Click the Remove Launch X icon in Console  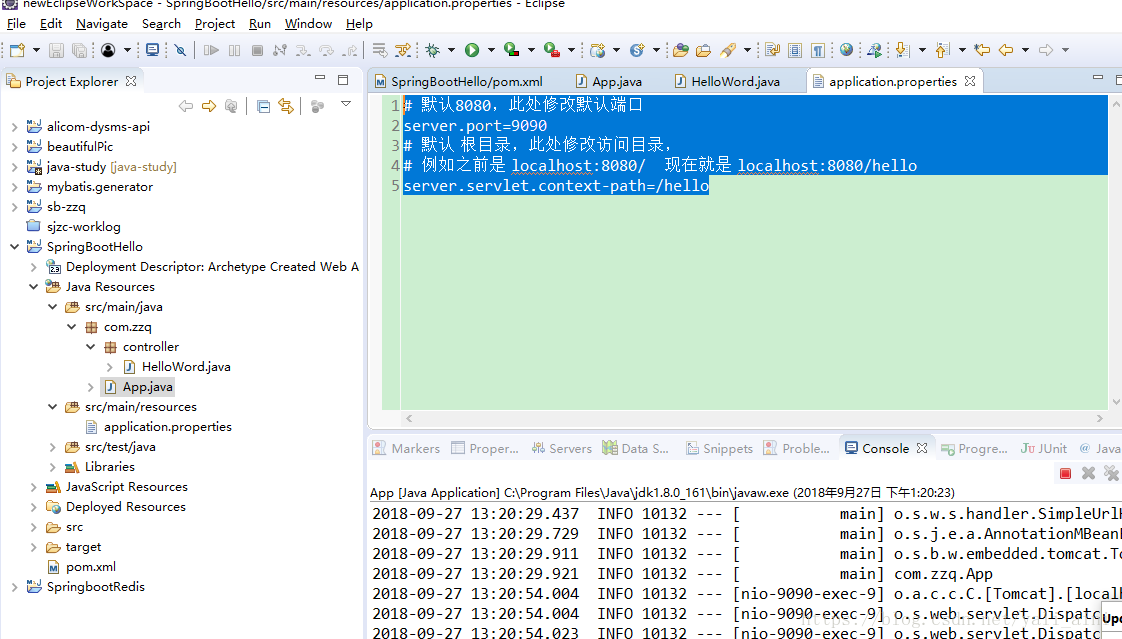[x=1088, y=473]
